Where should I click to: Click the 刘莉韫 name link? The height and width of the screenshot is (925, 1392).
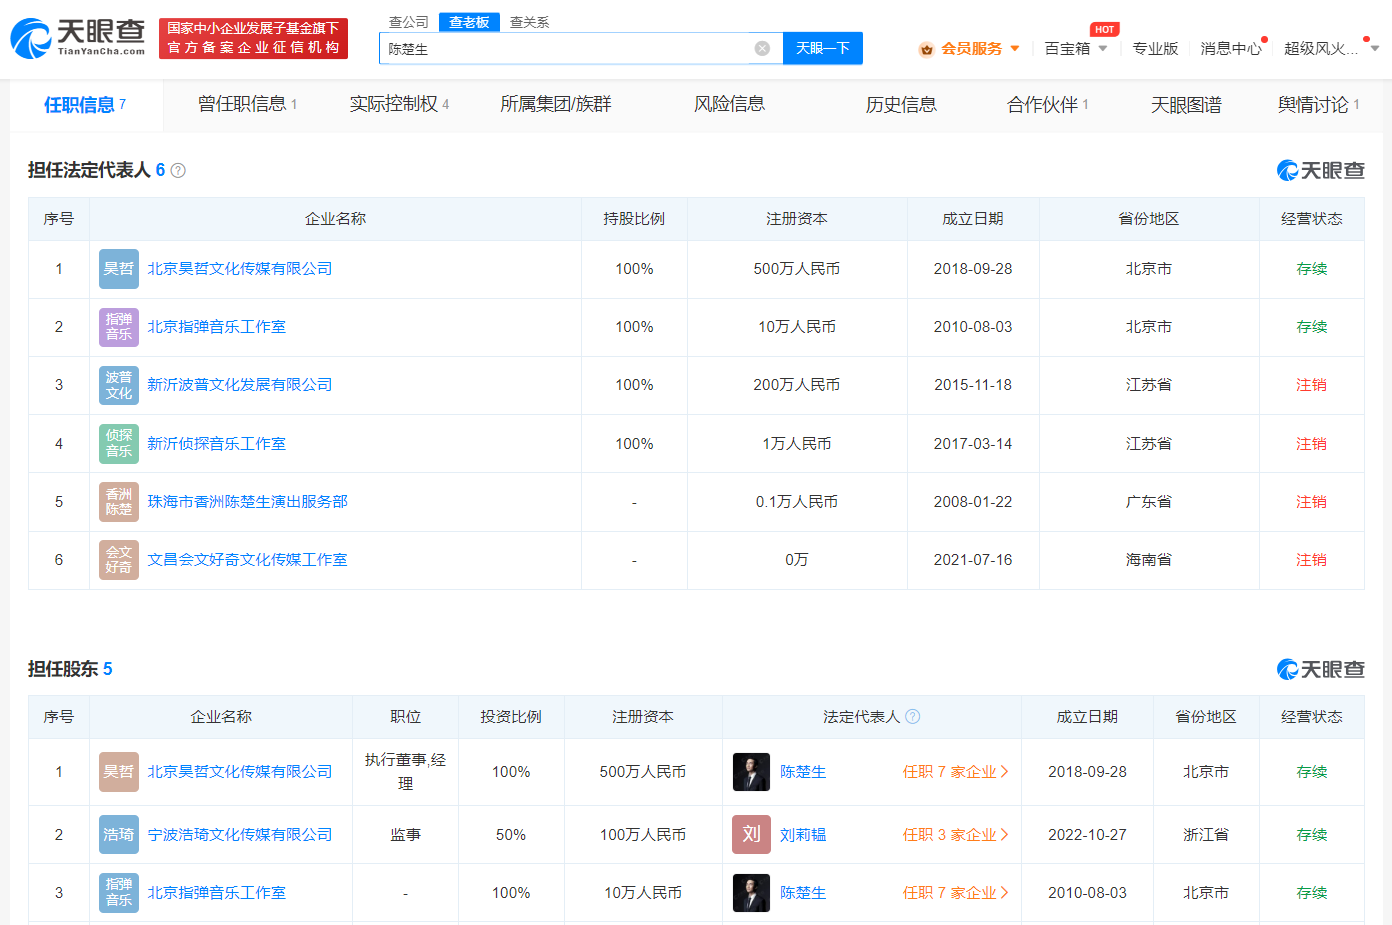point(803,835)
